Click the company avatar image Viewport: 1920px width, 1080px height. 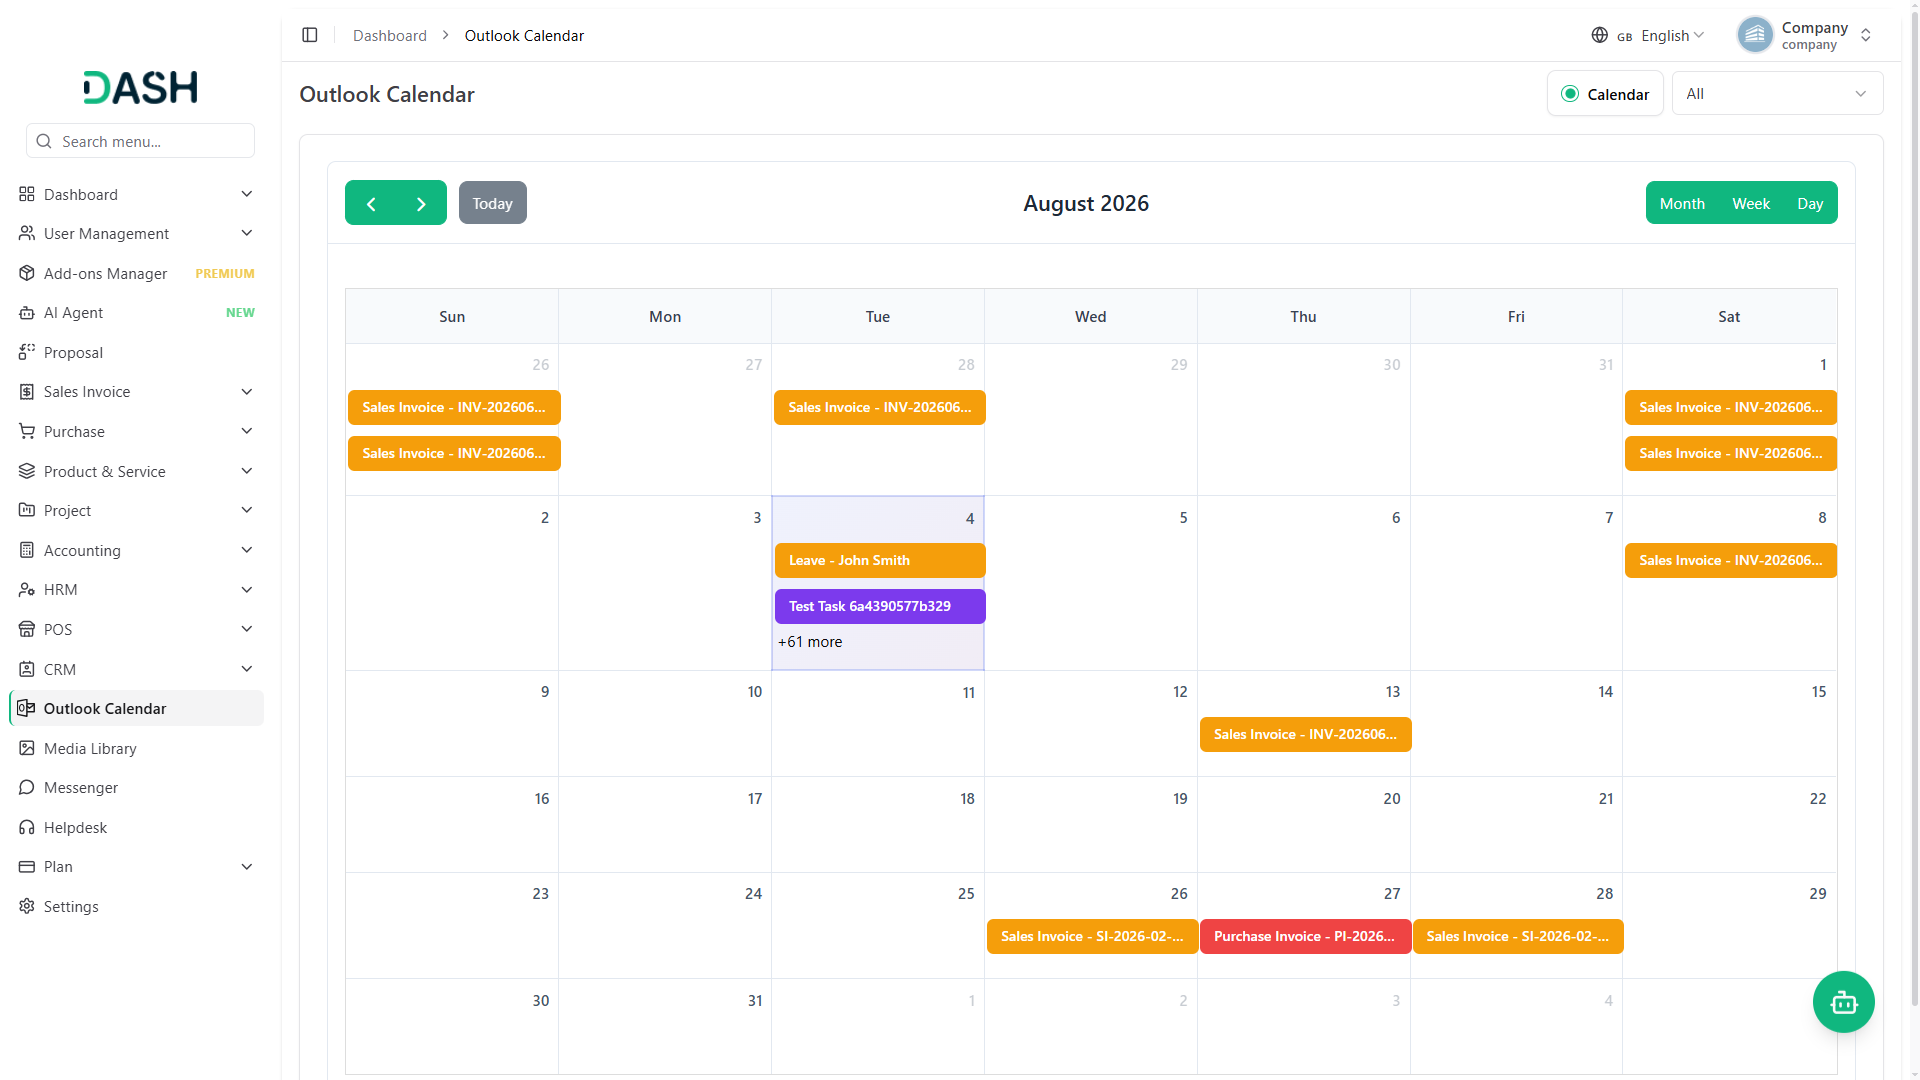pyautogui.click(x=1755, y=35)
